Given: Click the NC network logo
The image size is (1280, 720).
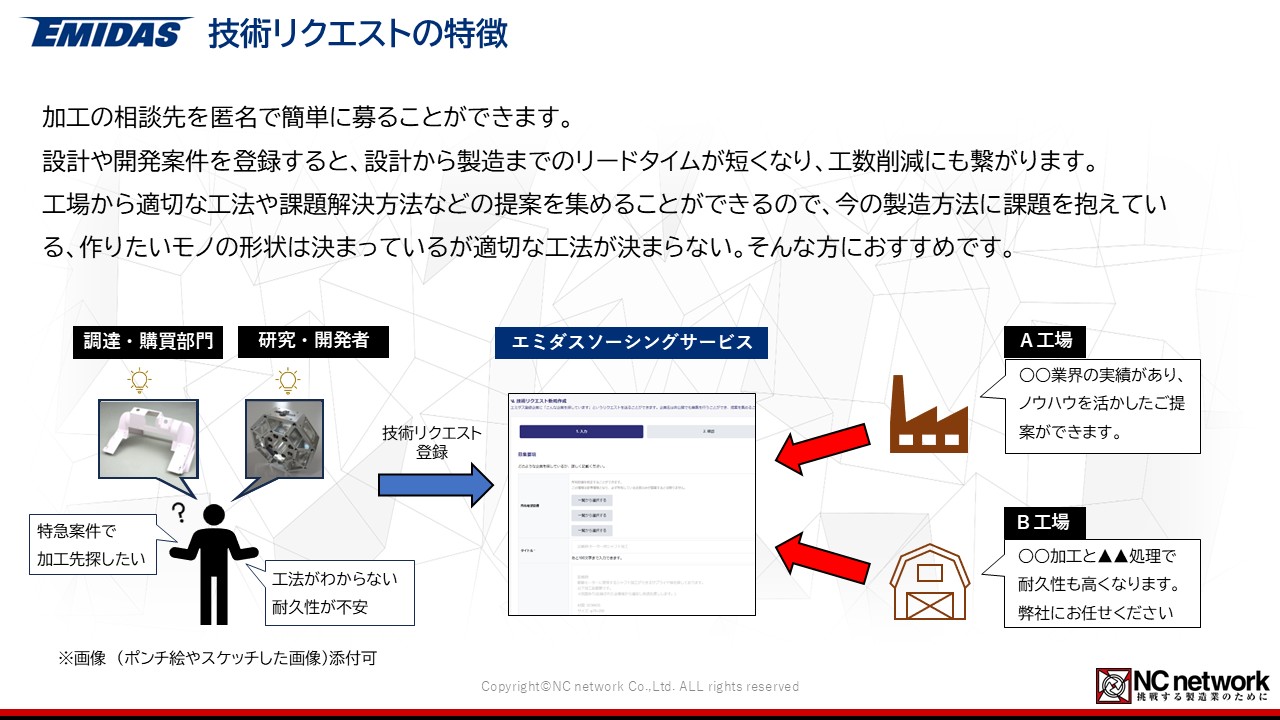Looking at the screenshot, I should pyautogui.click(x=1182, y=685).
